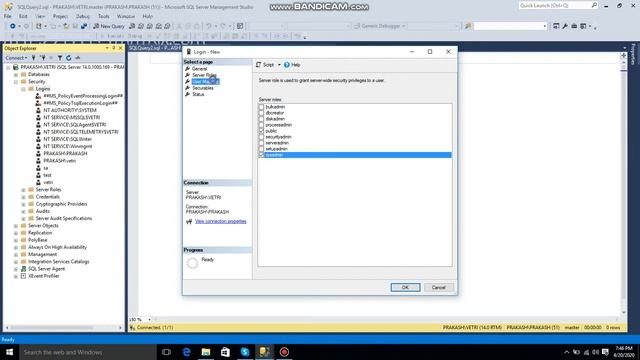Click the Script icon in Login dialog
The width and height of the screenshot is (640, 360).
[x=258, y=65]
